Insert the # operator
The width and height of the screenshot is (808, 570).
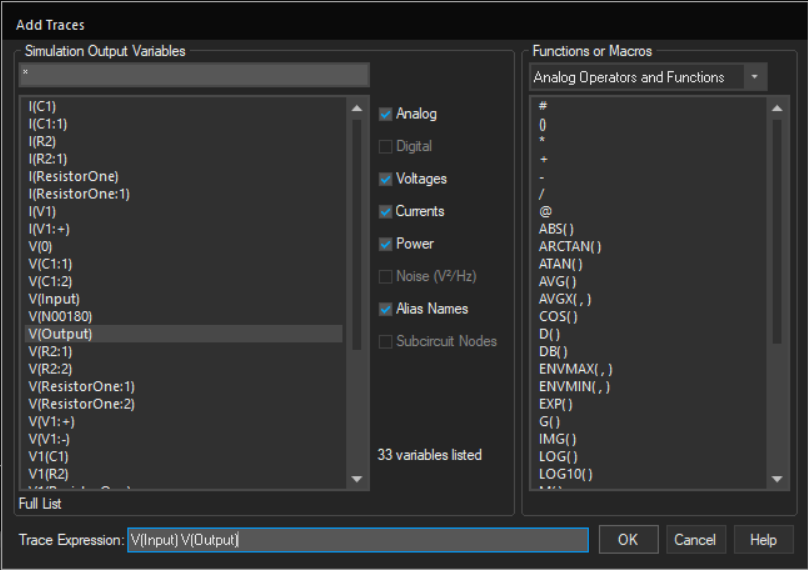point(543,106)
